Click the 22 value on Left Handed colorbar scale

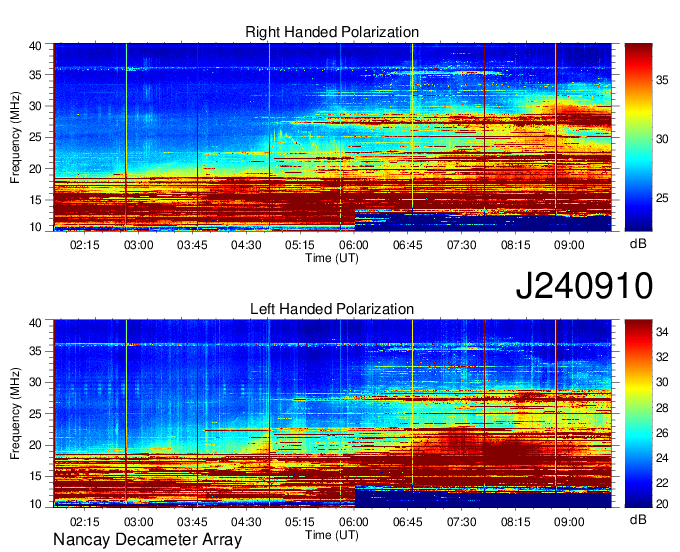pos(662,483)
